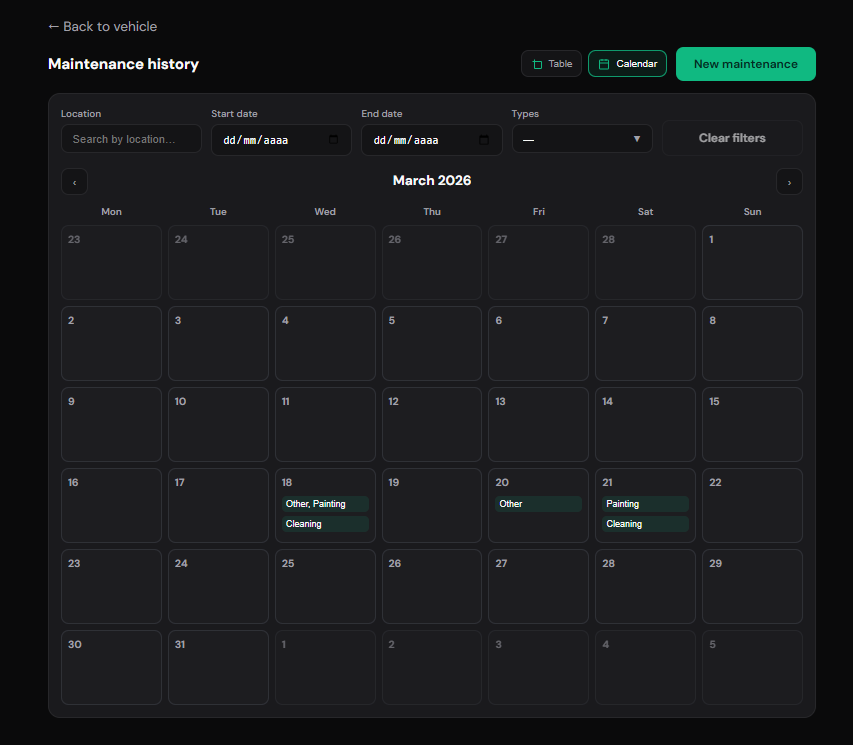Click the End date input field
The image size is (853, 745).
coord(431,140)
